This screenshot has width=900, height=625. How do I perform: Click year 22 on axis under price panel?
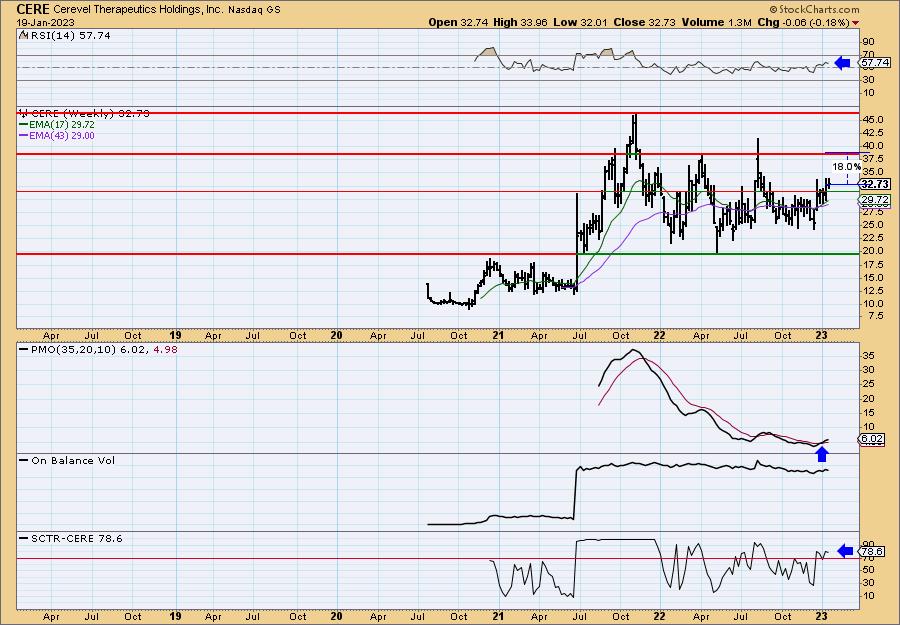click(659, 336)
